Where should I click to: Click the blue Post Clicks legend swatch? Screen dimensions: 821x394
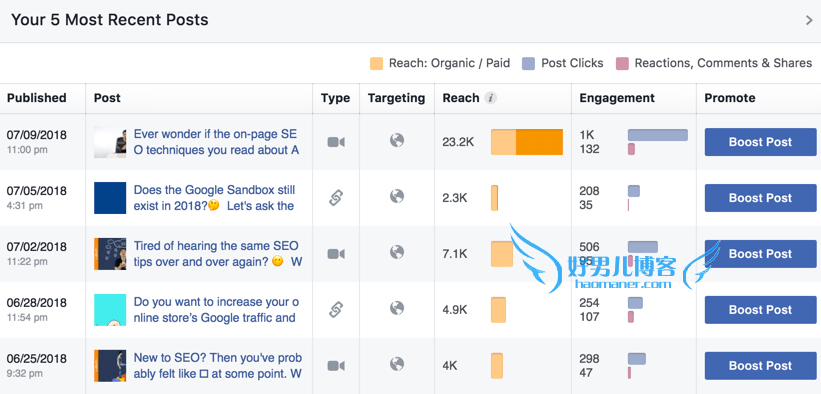[528, 63]
